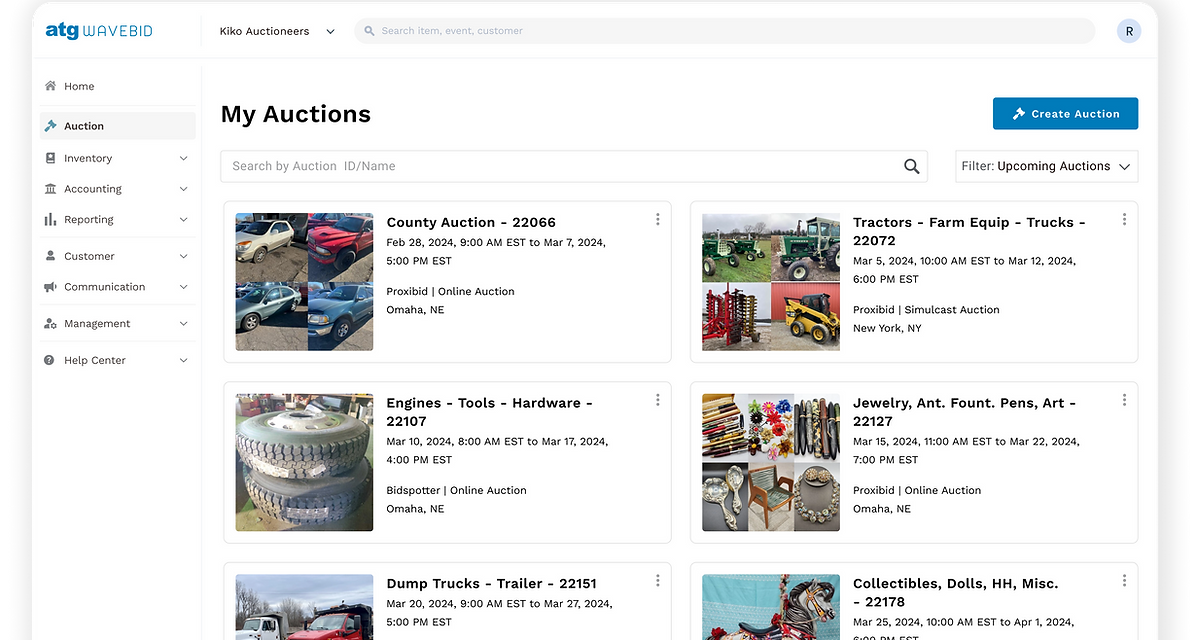The width and height of the screenshot is (1197, 640).
Task: Open options menu for Engines - Tools - Hardware
Action: (657, 400)
